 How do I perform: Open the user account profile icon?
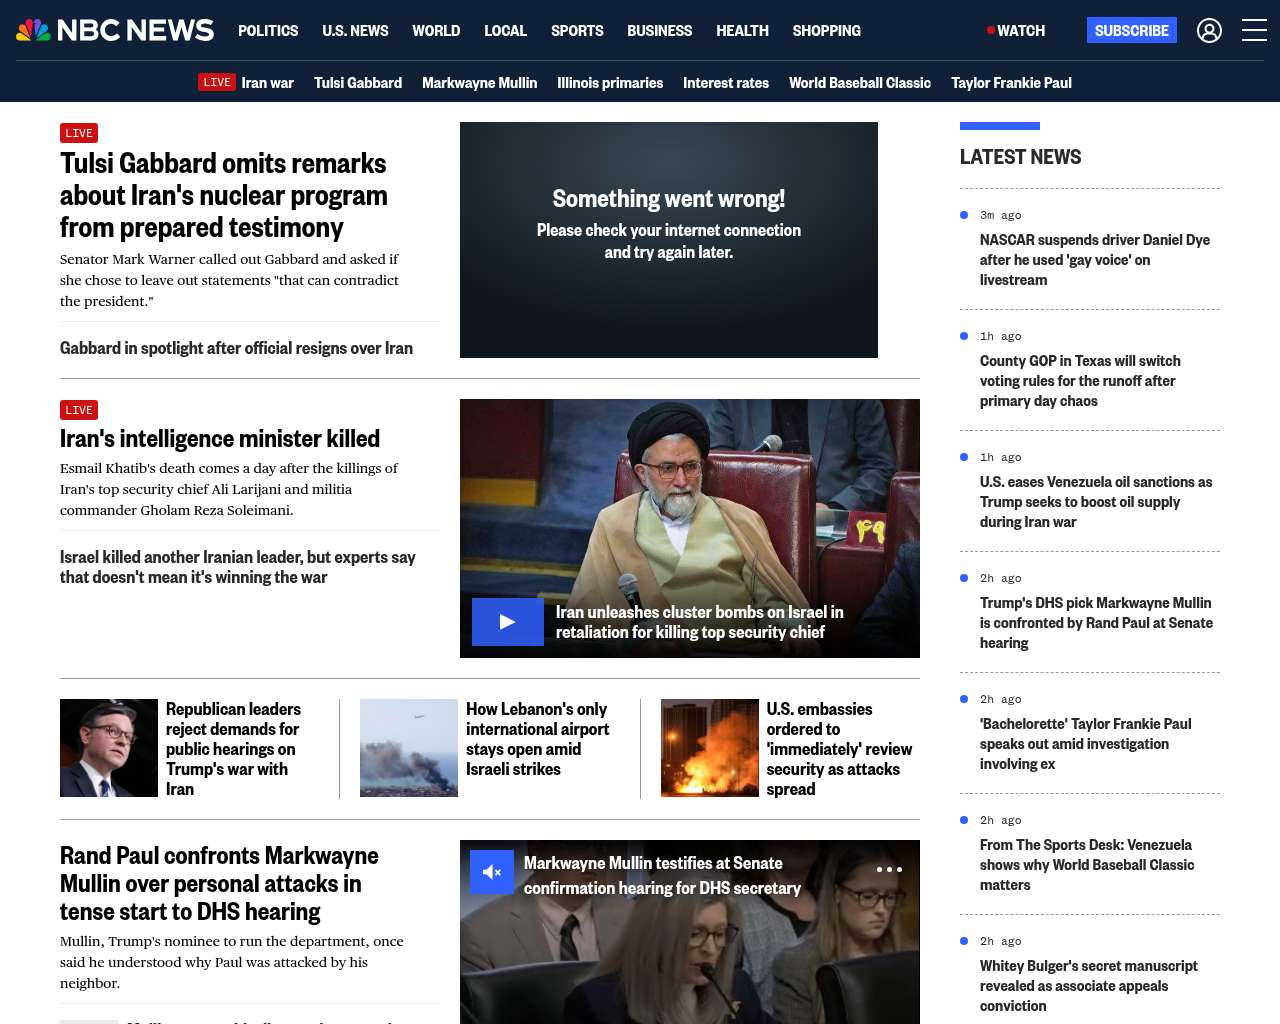point(1209,31)
